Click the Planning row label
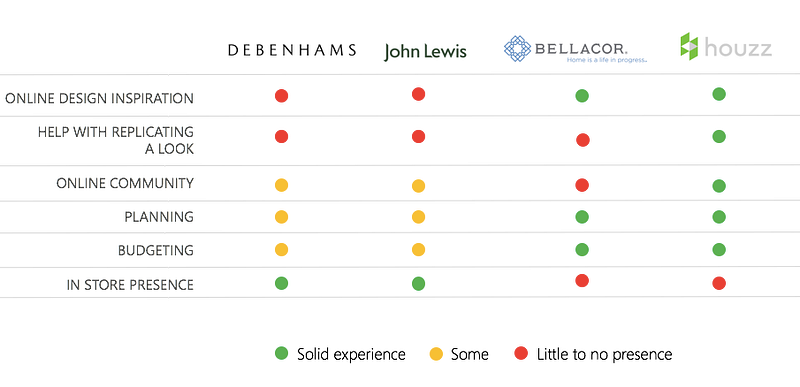The image size is (800, 387). 159,217
